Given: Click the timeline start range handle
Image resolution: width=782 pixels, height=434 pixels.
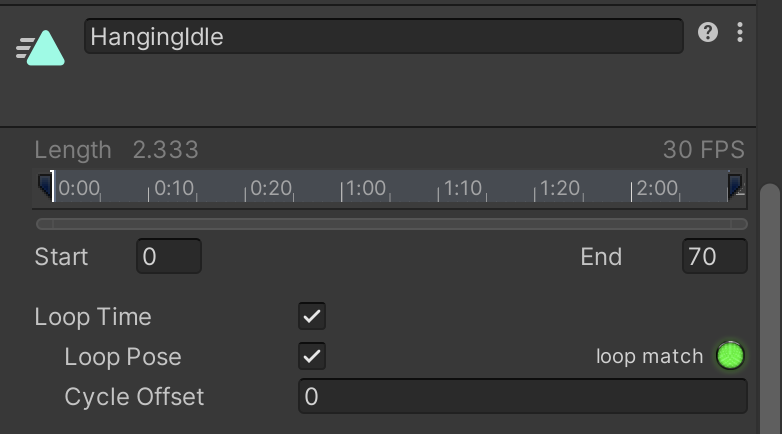Looking at the screenshot, I should pos(44,186).
